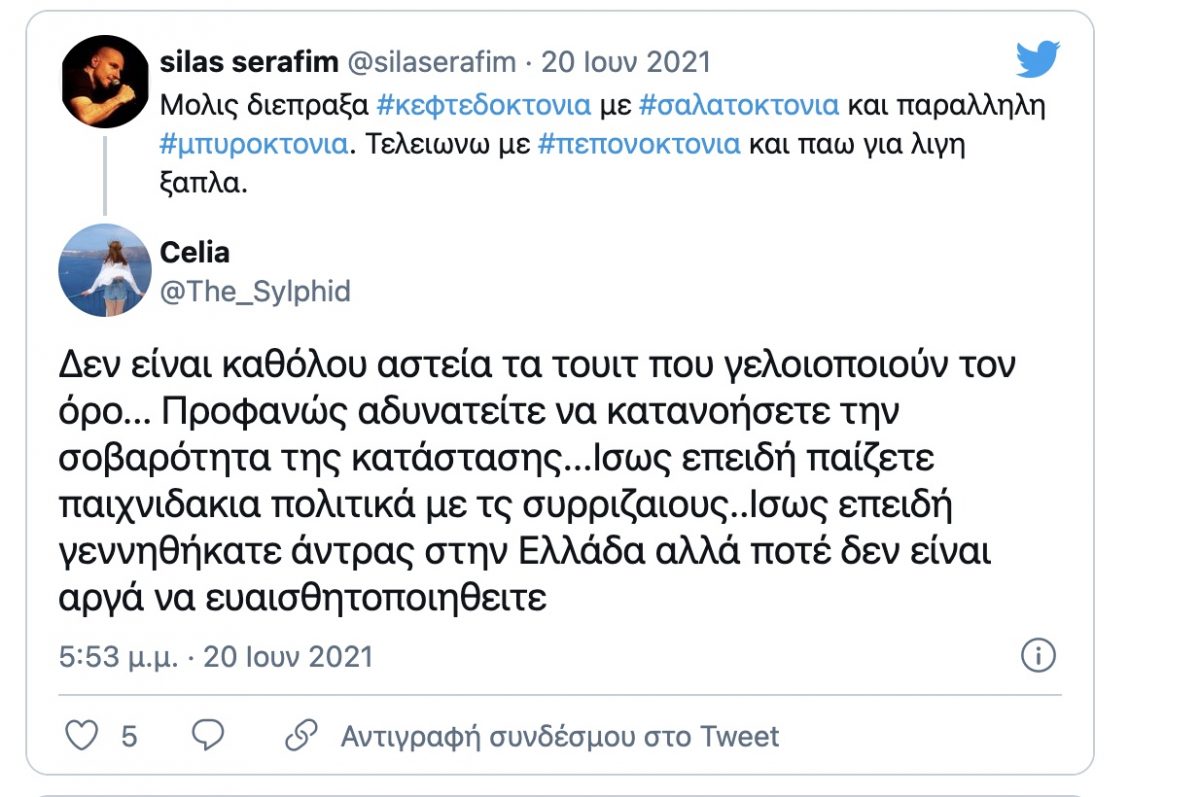This screenshot has width=1200, height=797.
Task: Click the quoted tweet date 20 Ιουν 2021
Action: coord(625,62)
